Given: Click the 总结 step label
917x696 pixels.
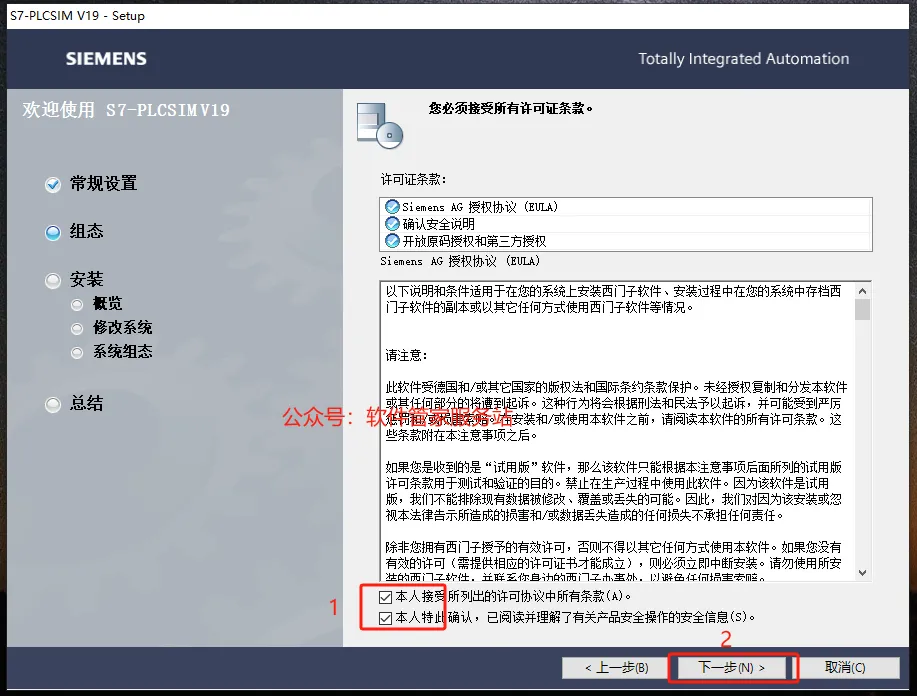Looking at the screenshot, I should pos(87,403).
